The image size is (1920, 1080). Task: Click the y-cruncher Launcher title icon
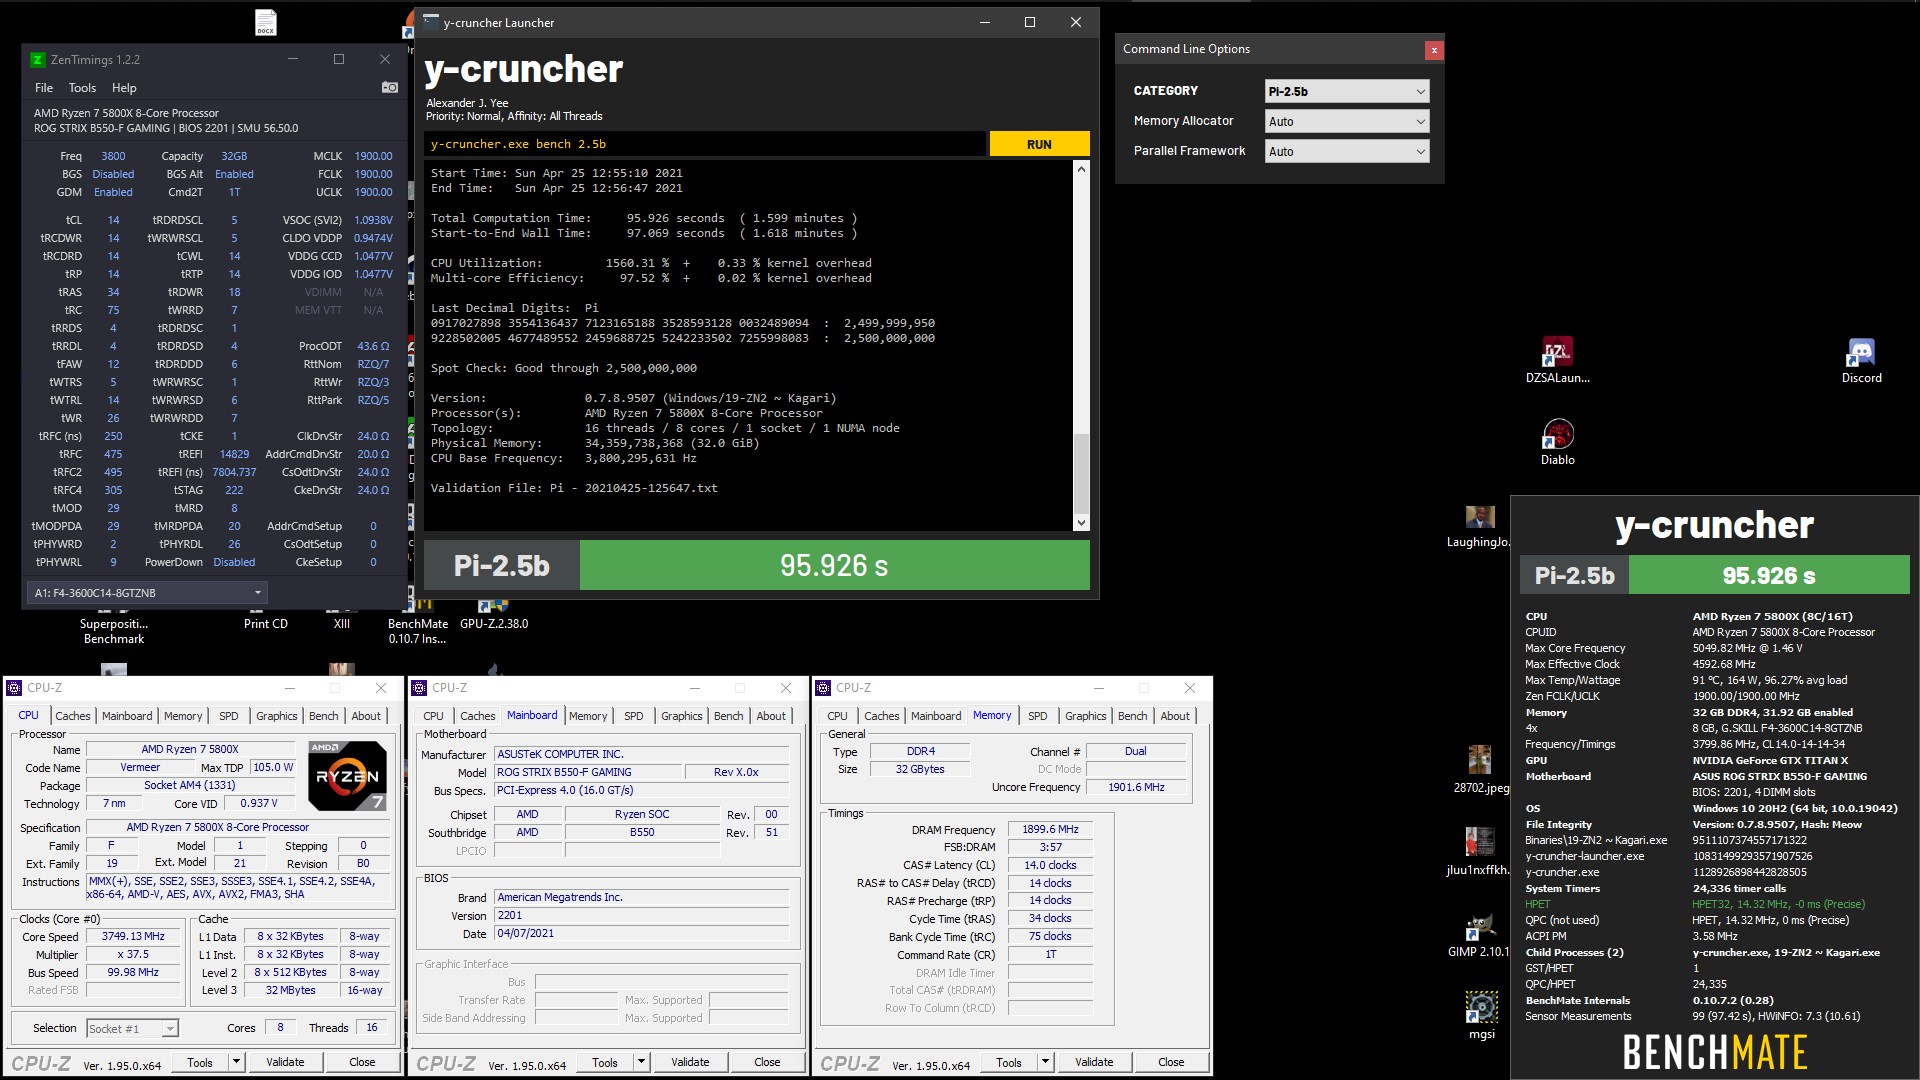click(x=431, y=22)
